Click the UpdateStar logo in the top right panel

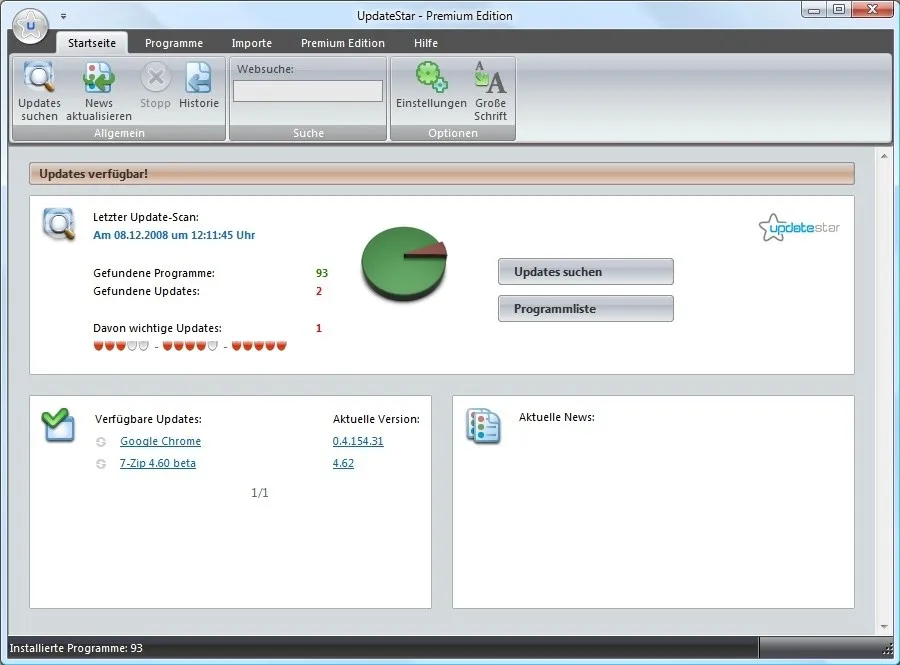coord(798,227)
